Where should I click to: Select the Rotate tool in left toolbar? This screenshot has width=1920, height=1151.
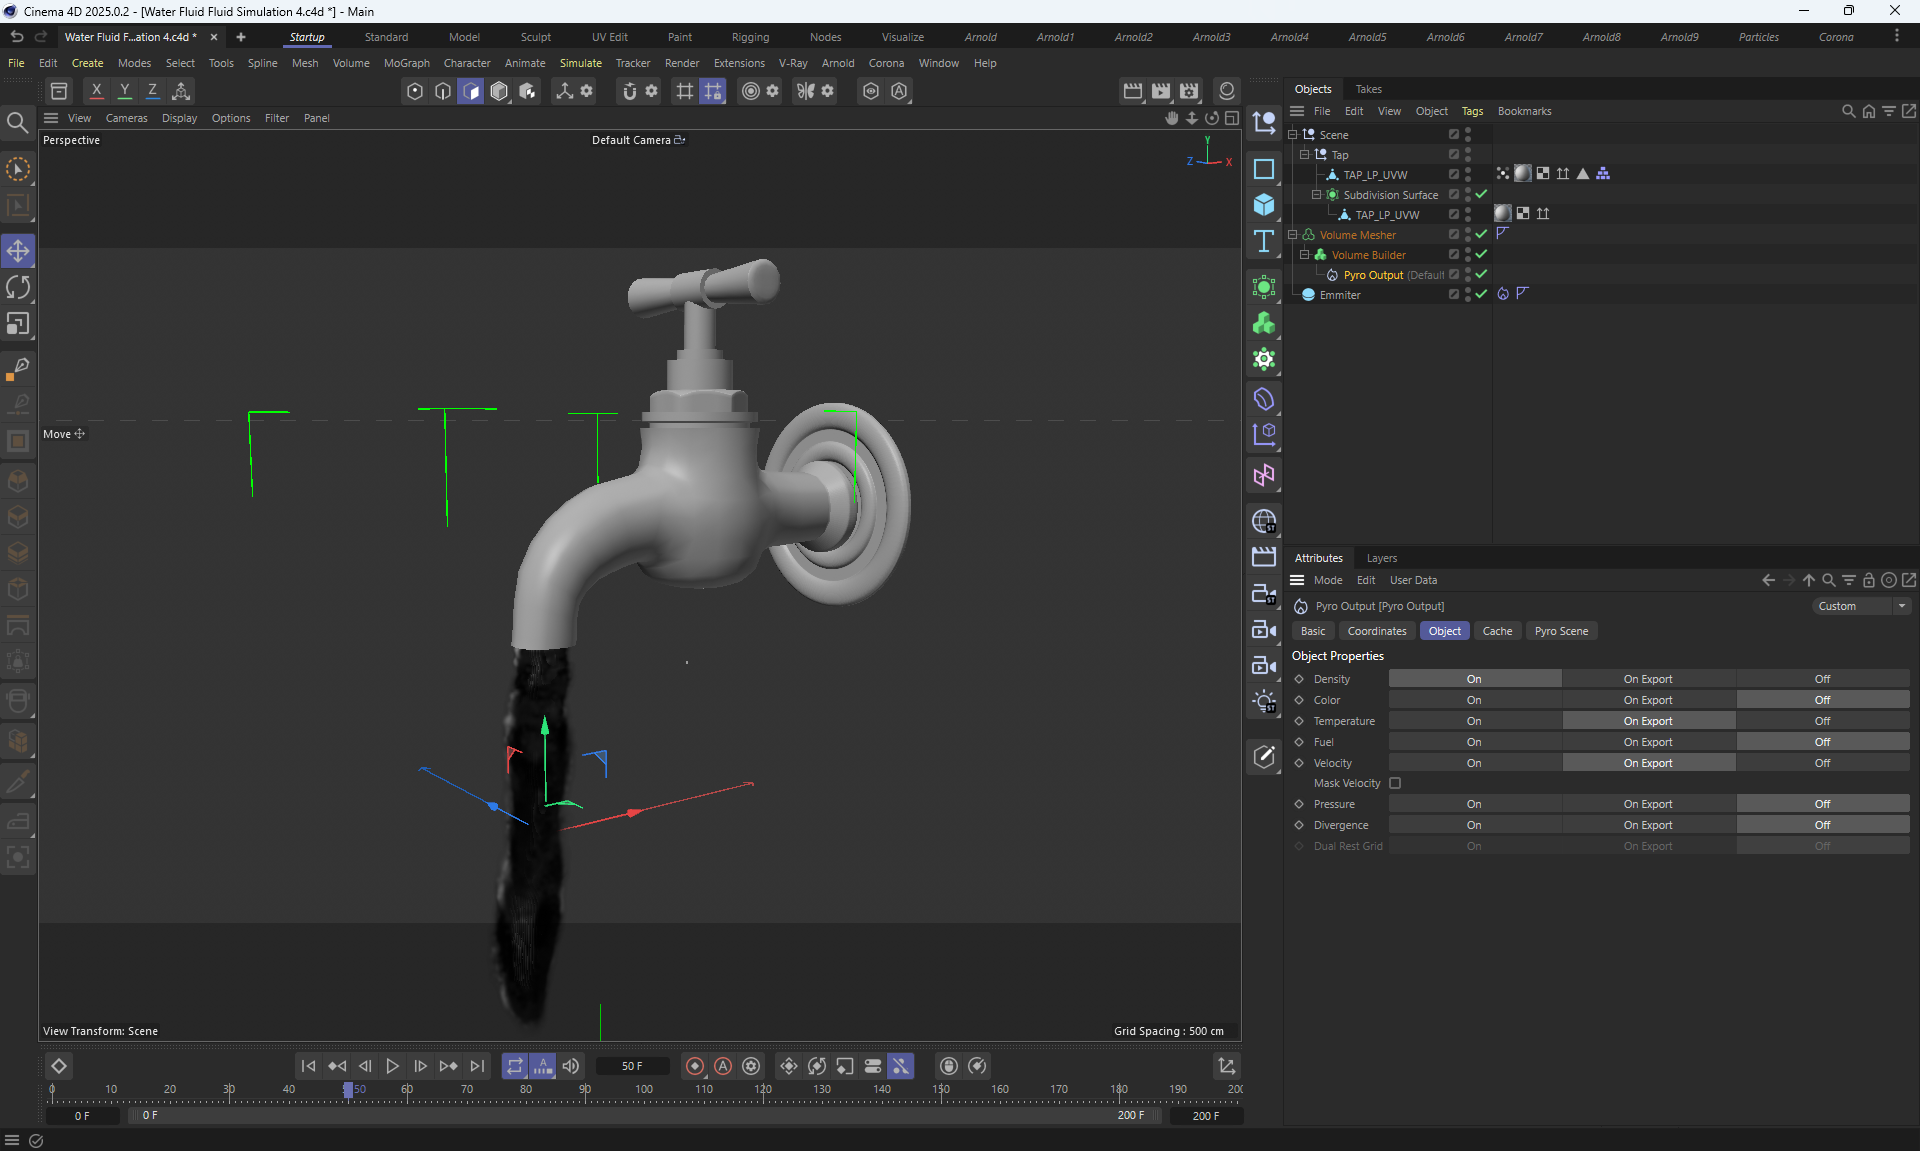18,288
